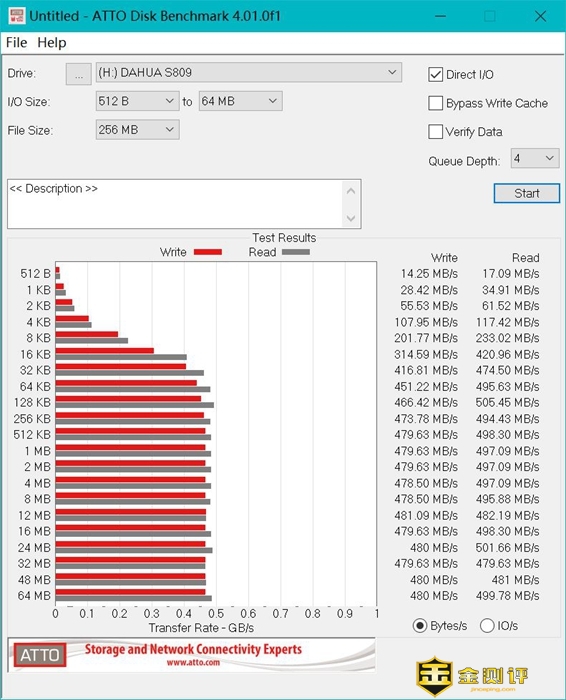Image resolution: width=566 pixels, height=700 pixels.
Task: Close the ATTO Disk Benchmark window
Action: pos(541,16)
